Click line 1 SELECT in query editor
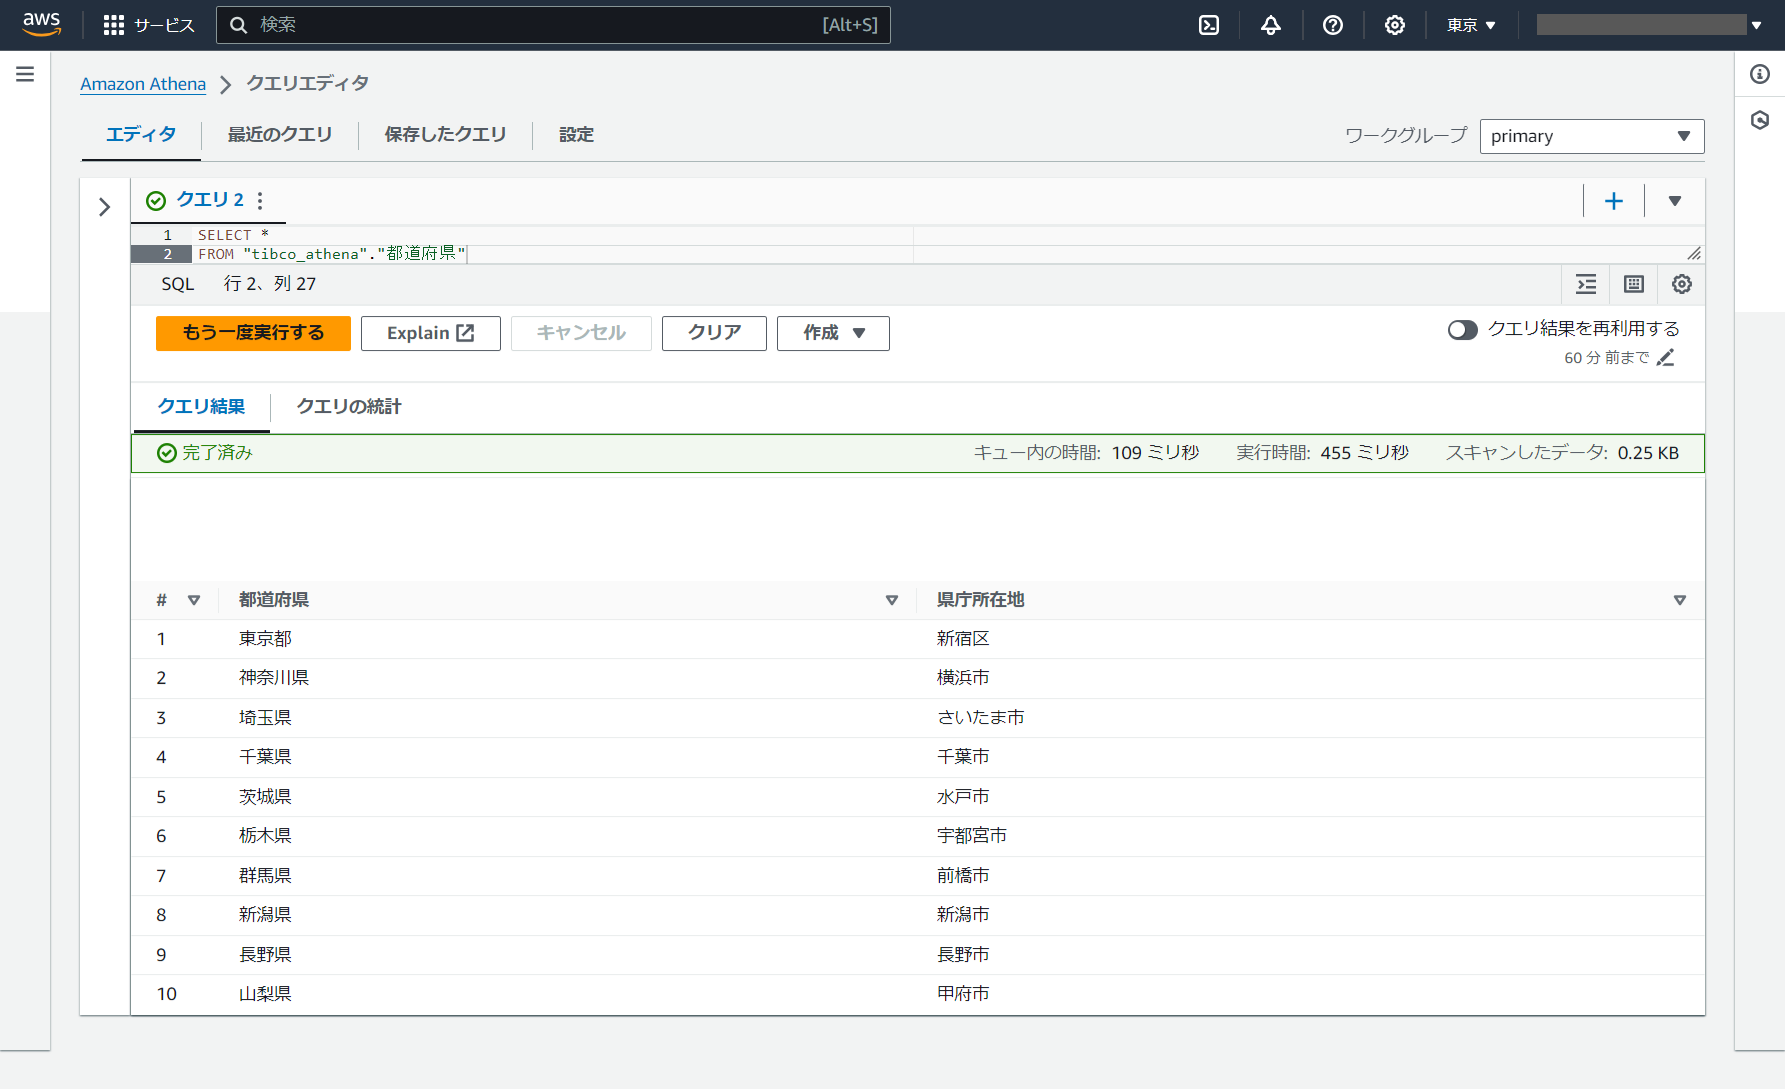This screenshot has height=1089, width=1785. click(233, 235)
